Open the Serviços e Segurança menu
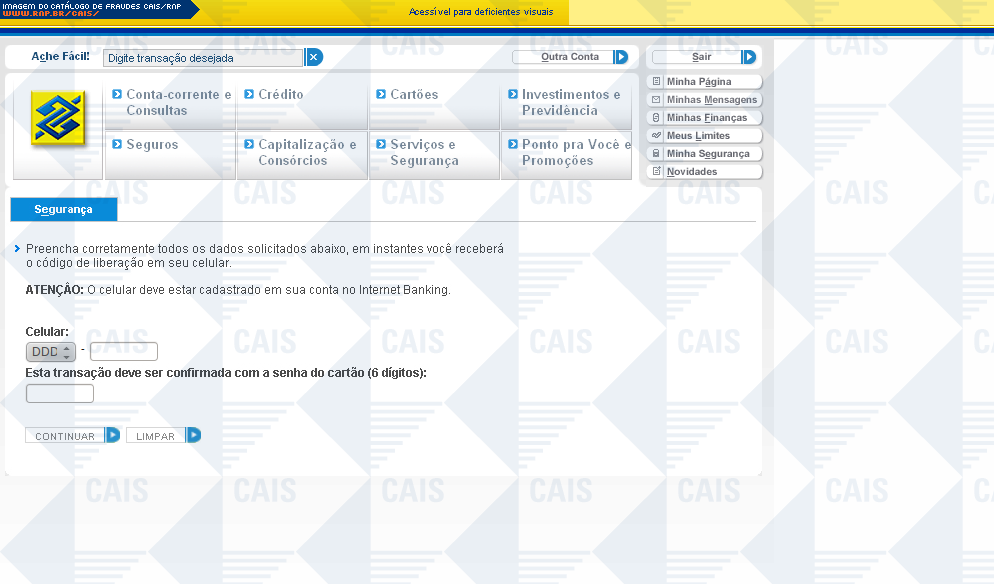Viewport: 994px width, 584px height. click(424, 153)
